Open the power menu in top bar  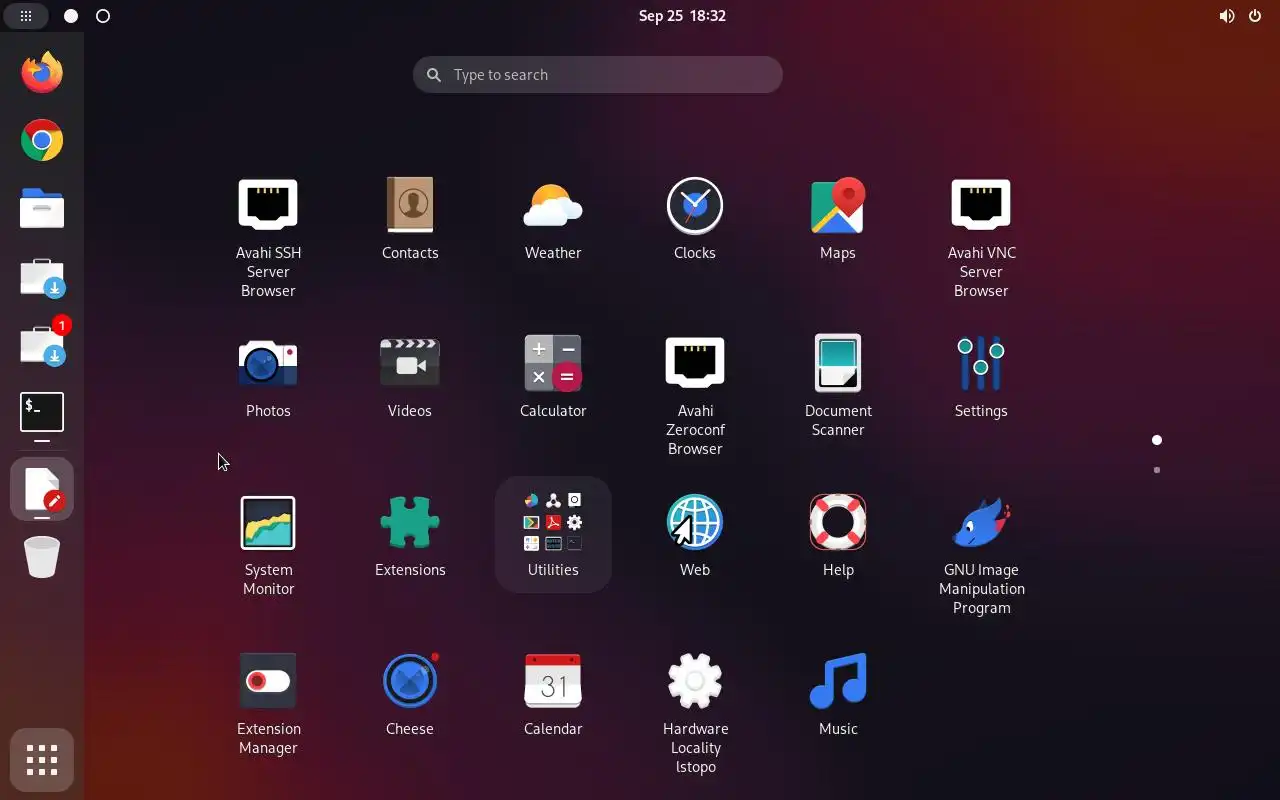(x=1255, y=16)
